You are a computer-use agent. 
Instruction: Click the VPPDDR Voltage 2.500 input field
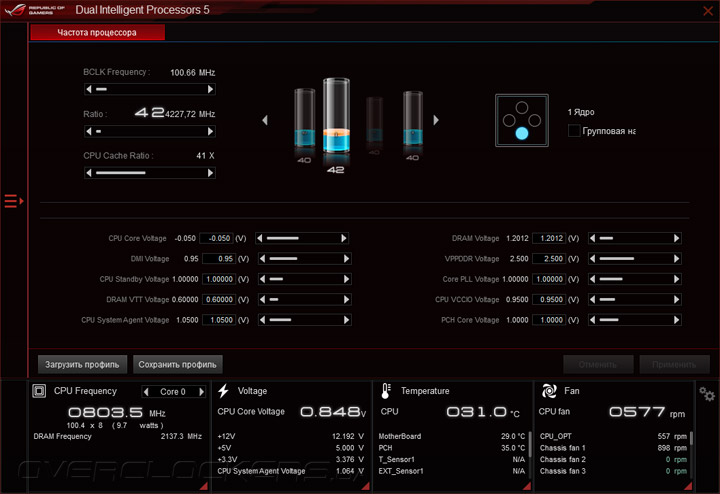549,258
